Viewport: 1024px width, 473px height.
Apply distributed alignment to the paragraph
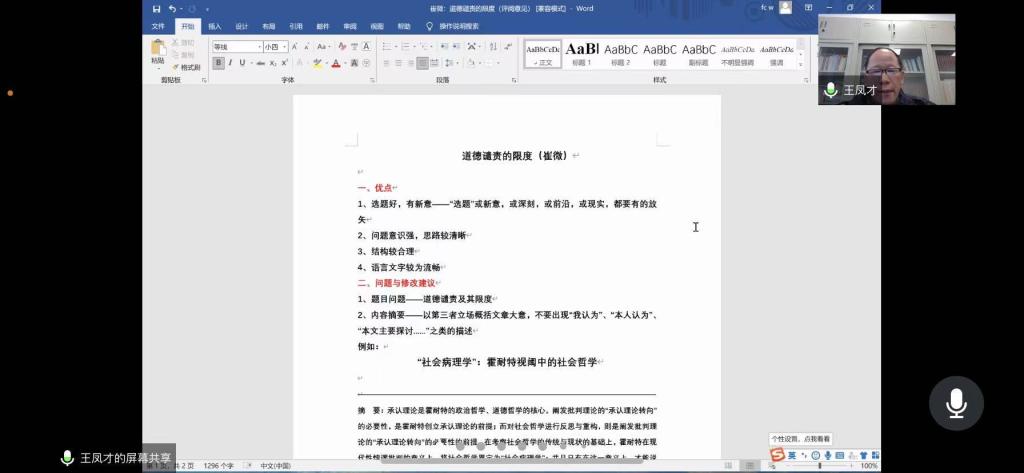(x=436, y=63)
